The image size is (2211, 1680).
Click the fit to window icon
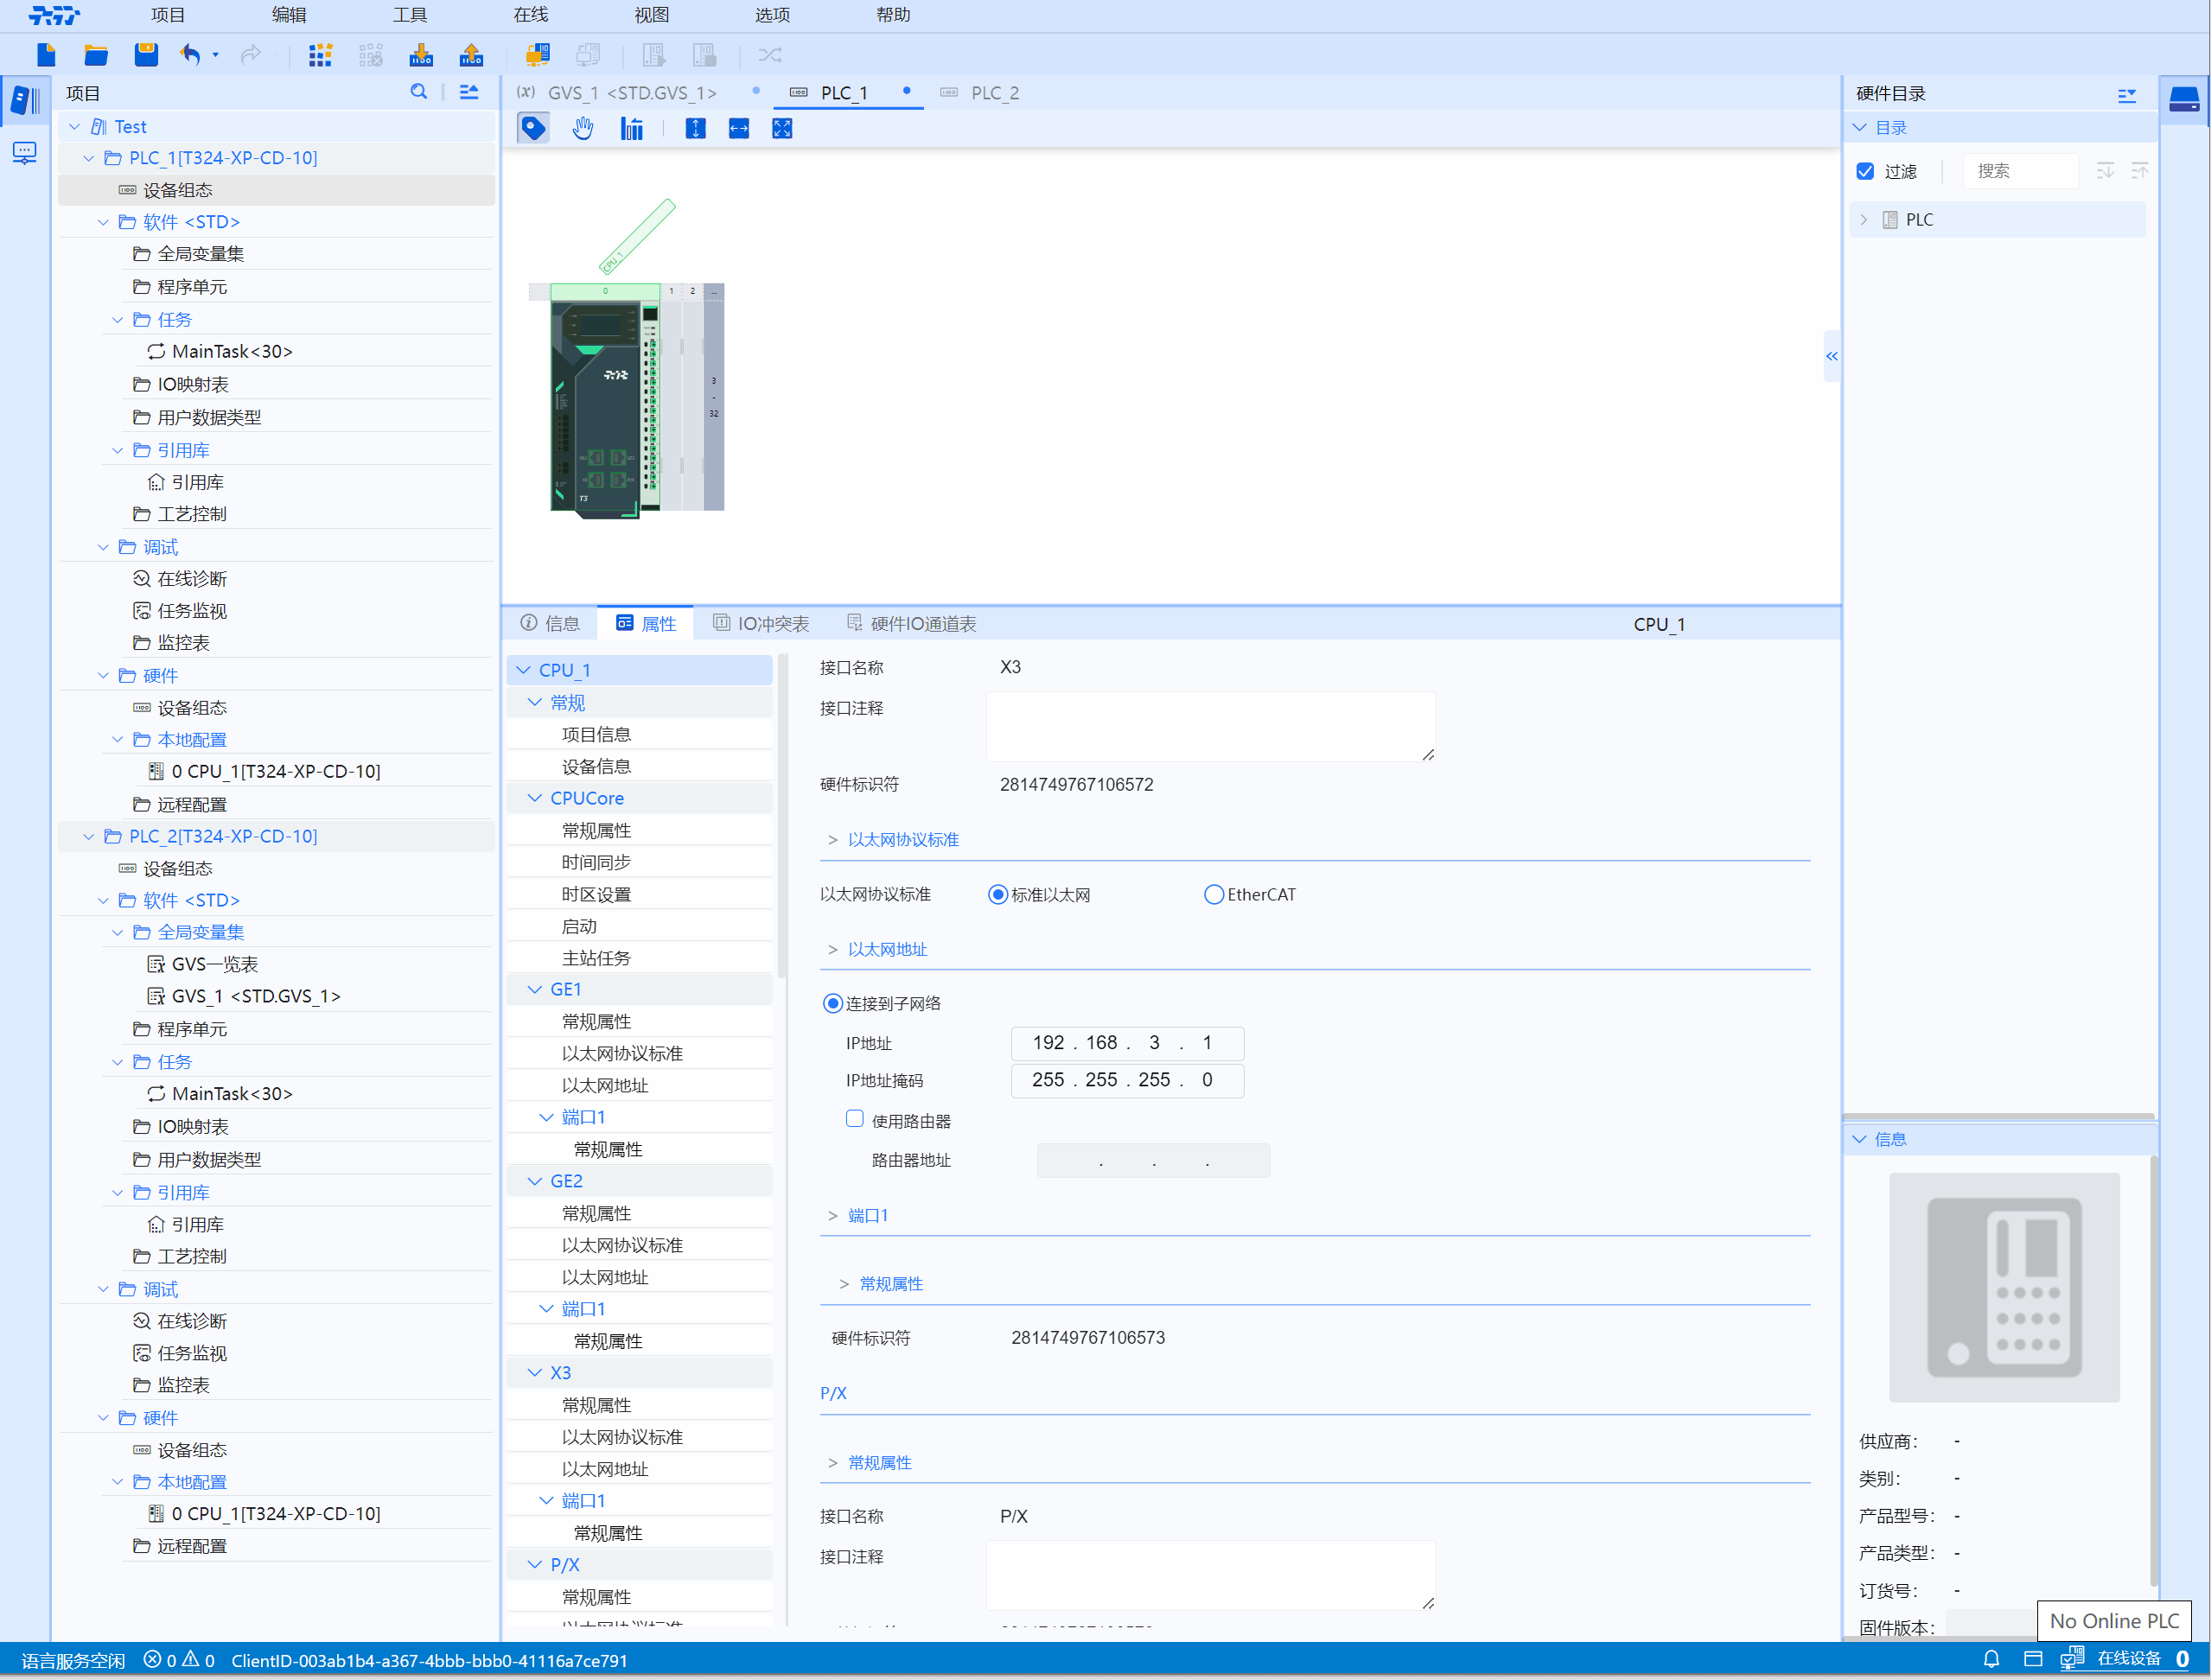click(782, 128)
